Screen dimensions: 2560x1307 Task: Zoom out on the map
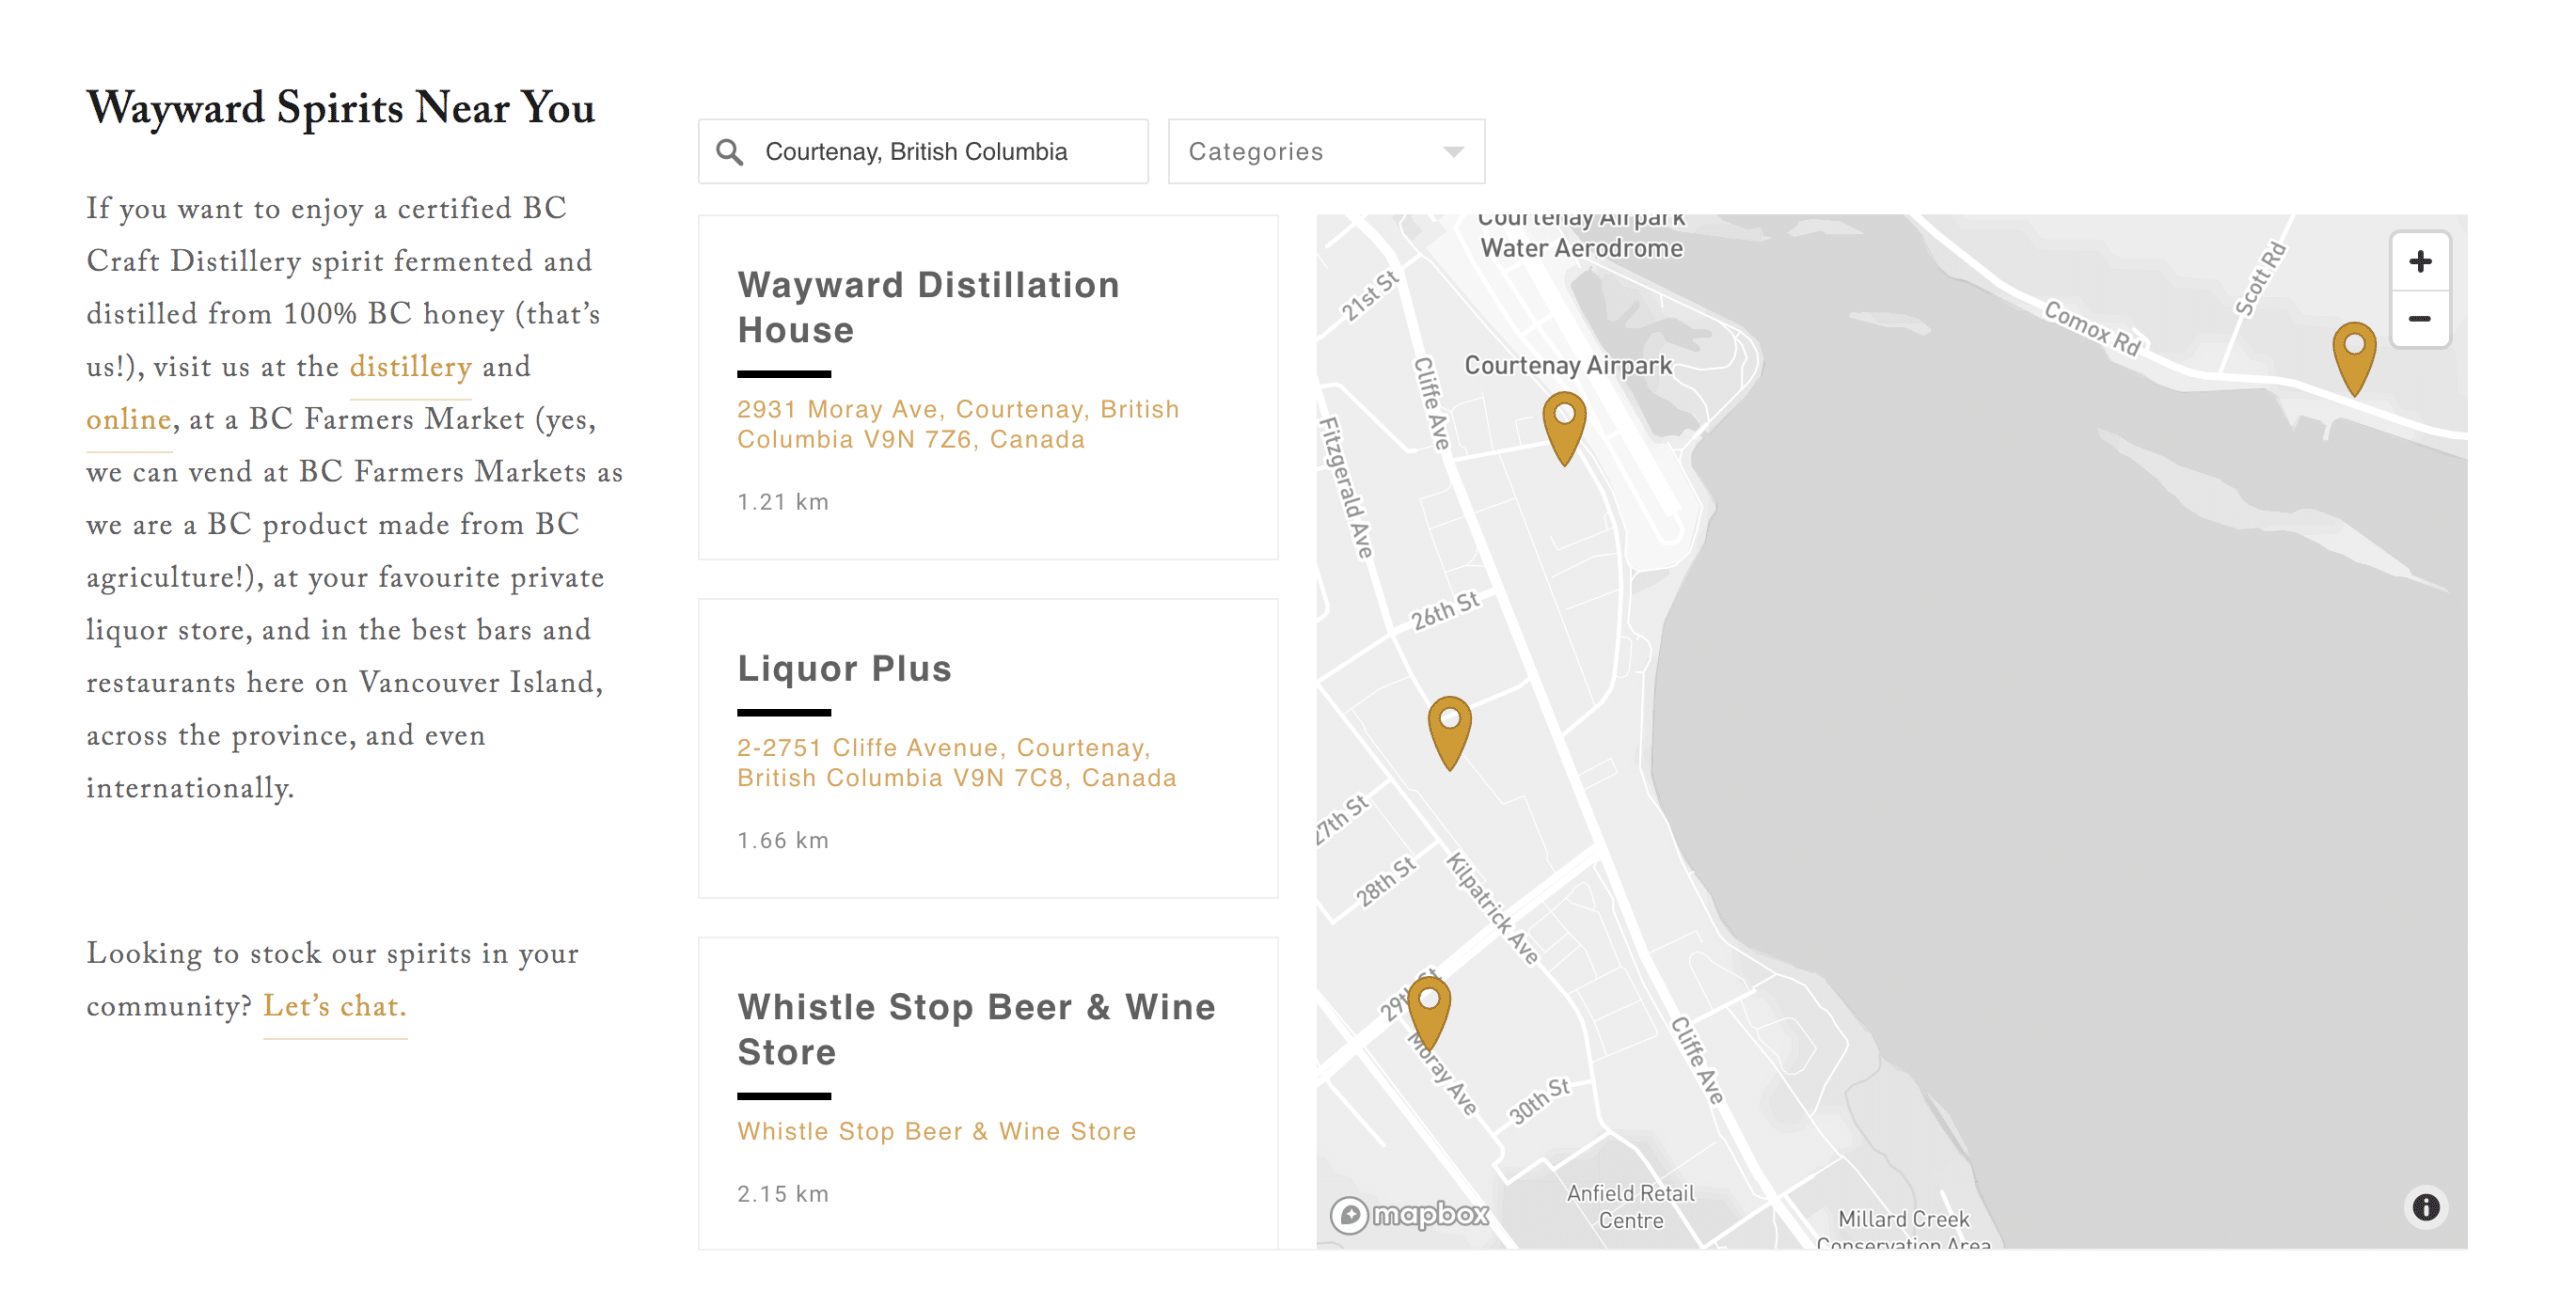pos(2418,319)
